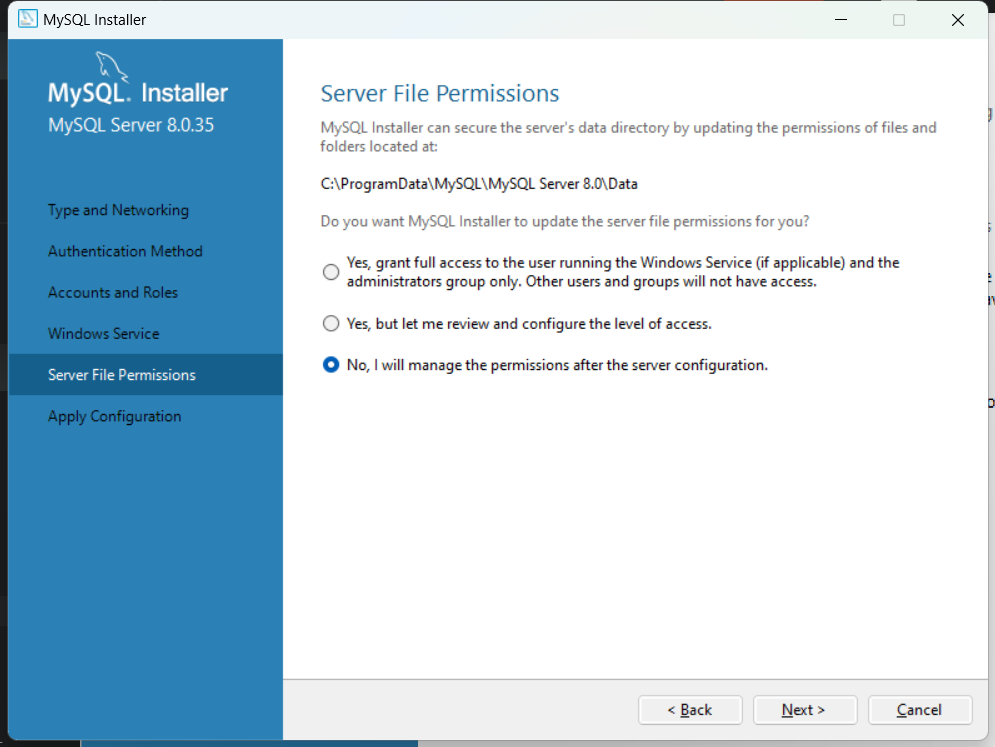
Task: Choose review and configure access level option
Action: point(331,324)
